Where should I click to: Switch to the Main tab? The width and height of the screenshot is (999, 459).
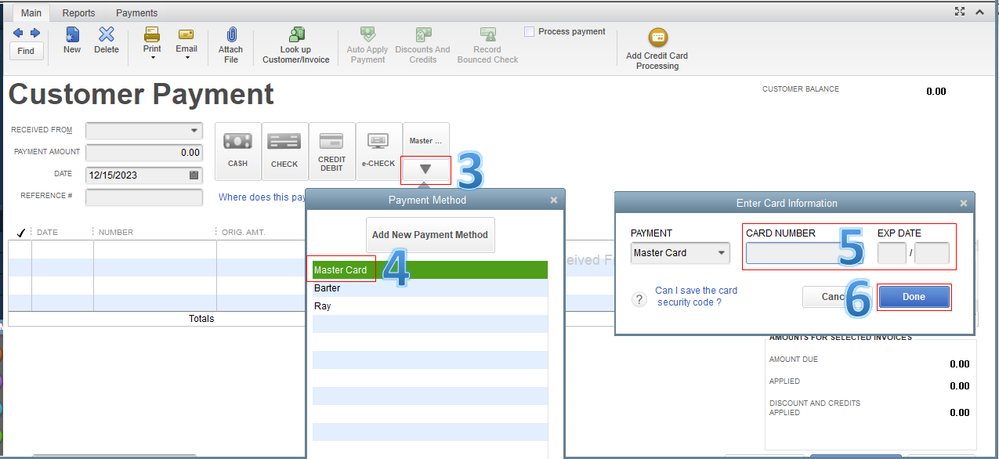tap(33, 13)
